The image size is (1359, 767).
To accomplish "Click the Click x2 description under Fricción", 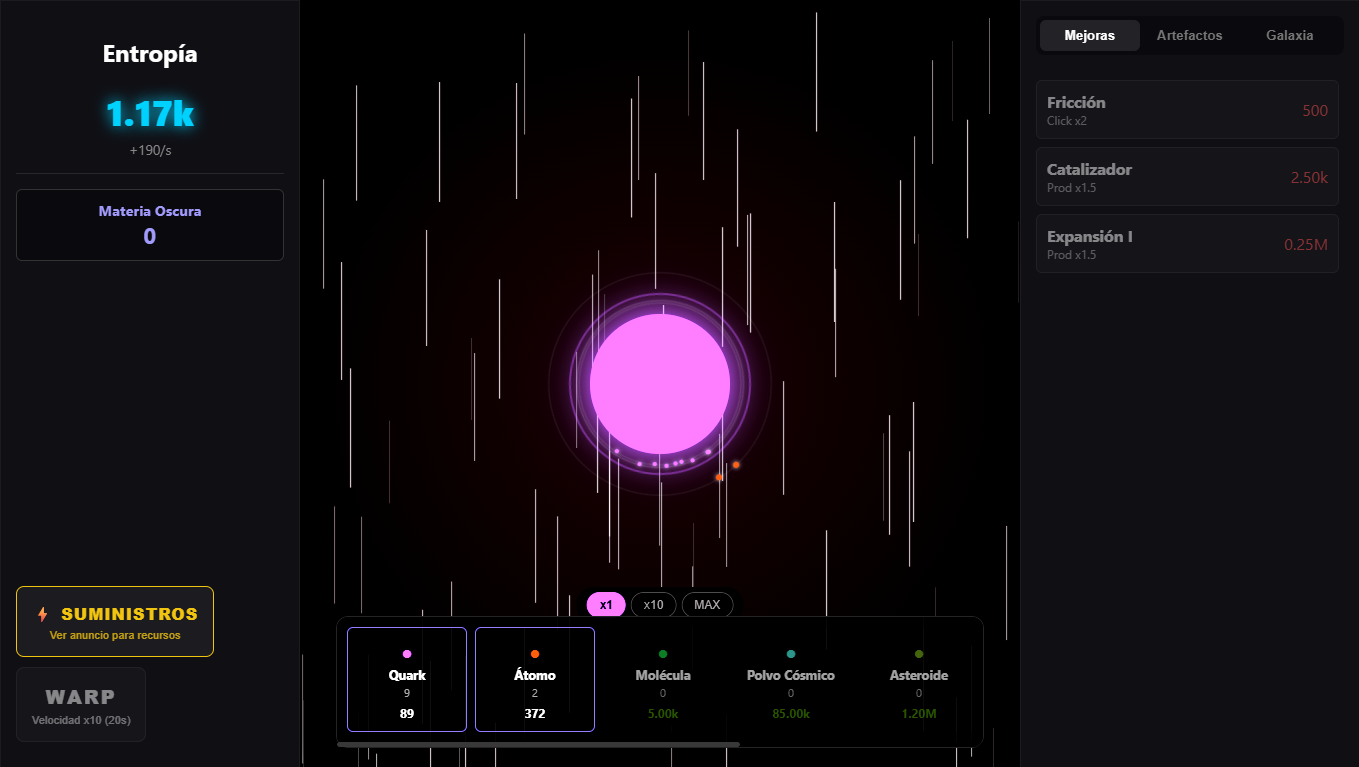I will pyautogui.click(x=1067, y=121).
